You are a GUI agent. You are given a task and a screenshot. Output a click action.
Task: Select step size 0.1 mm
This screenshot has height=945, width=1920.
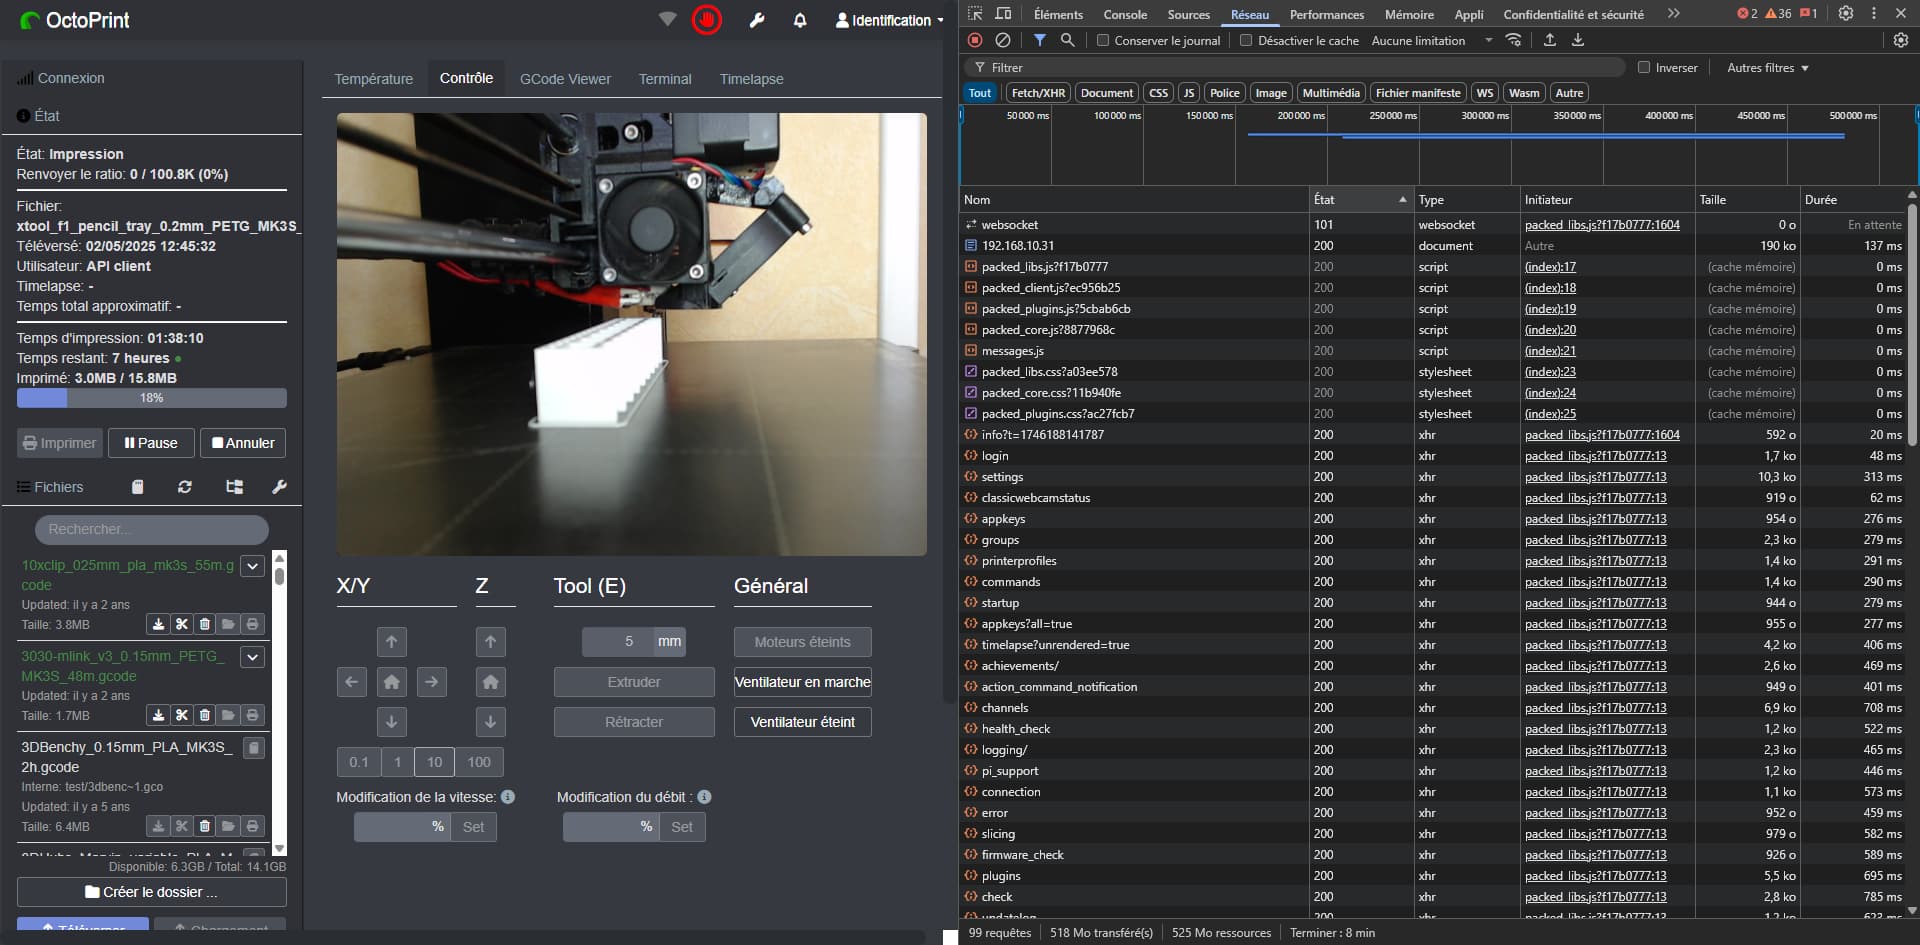358,762
